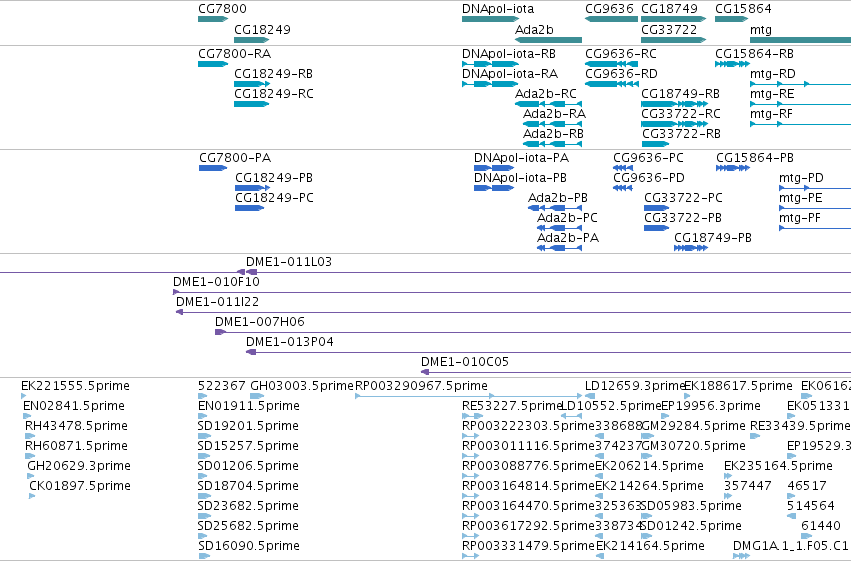Click EST GH20629.3prime
This screenshot has height=561, width=851.
[30, 477]
